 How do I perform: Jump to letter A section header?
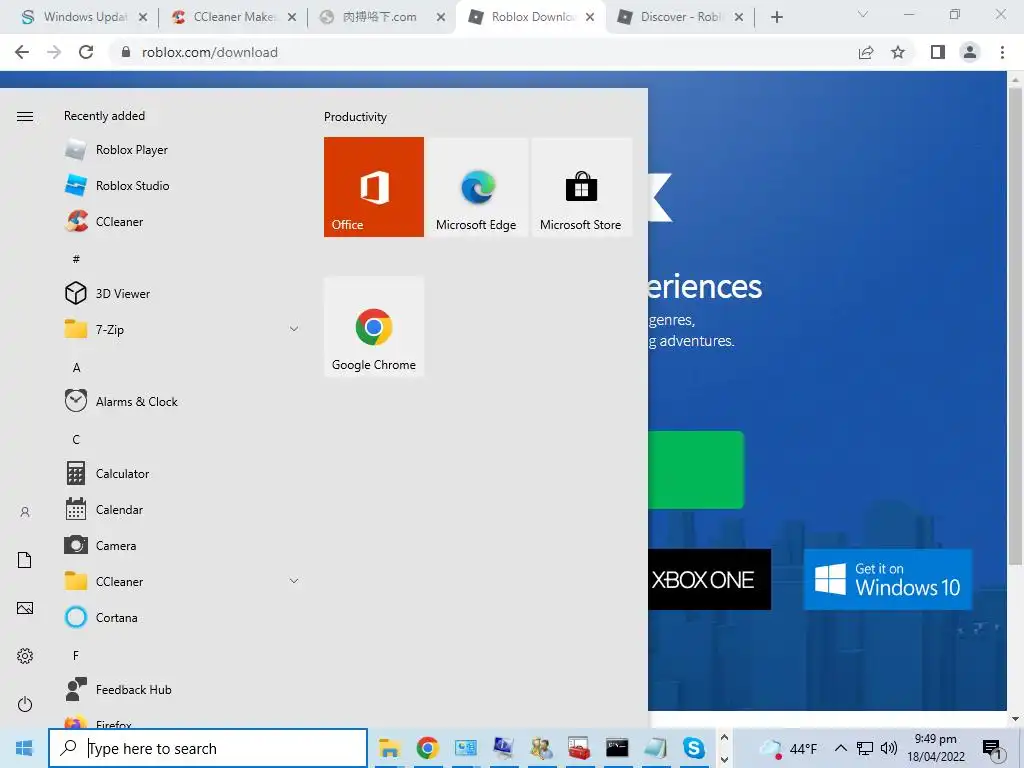click(76, 368)
